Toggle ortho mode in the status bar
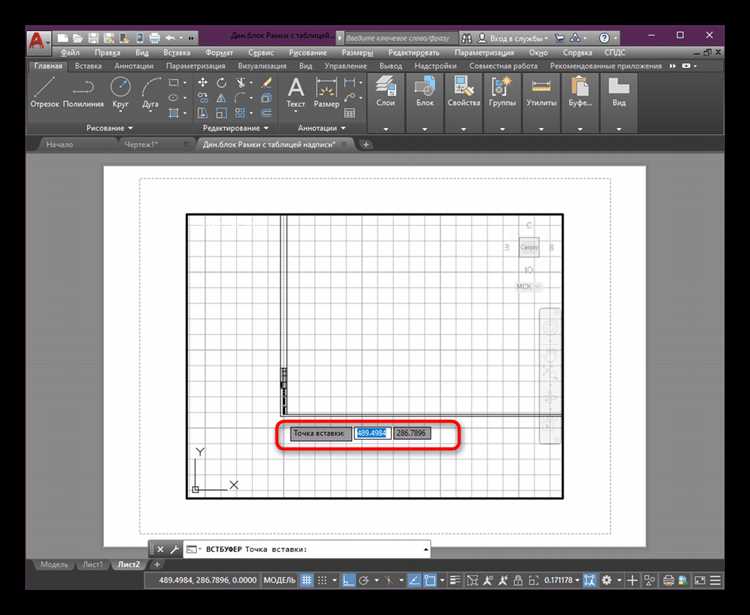Viewport: 750px width, 615px height. (349, 581)
